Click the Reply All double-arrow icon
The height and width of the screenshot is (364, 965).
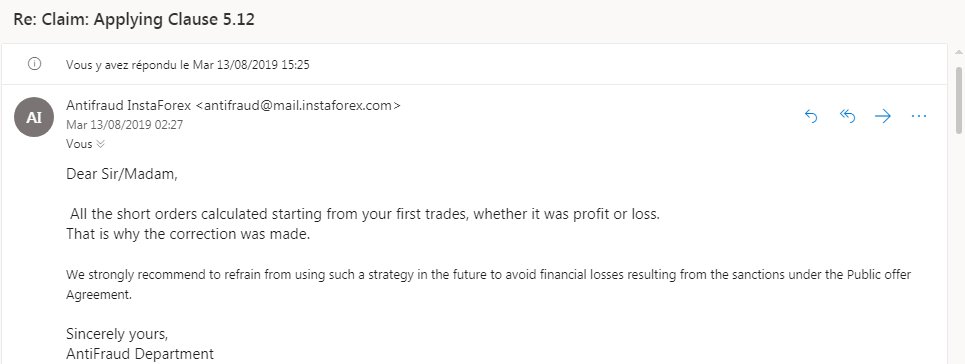[x=847, y=116]
